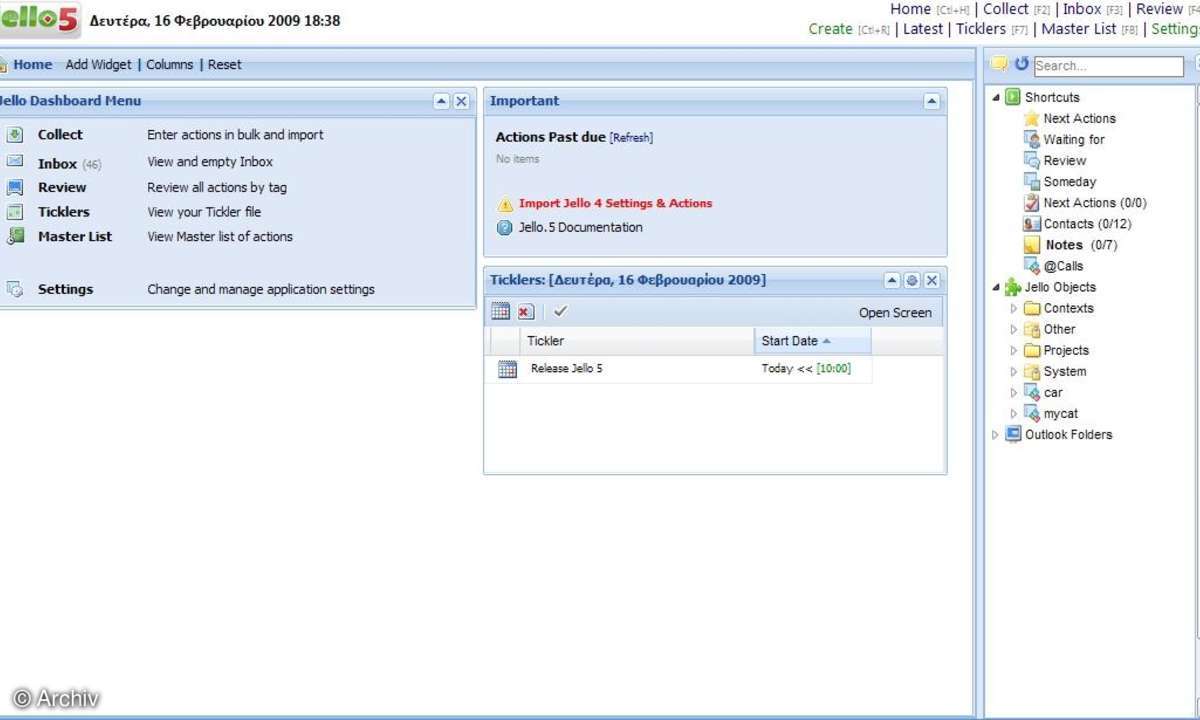The image size is (1200, 720).
Task: Click the Search input field
Action: [1108, 66]
